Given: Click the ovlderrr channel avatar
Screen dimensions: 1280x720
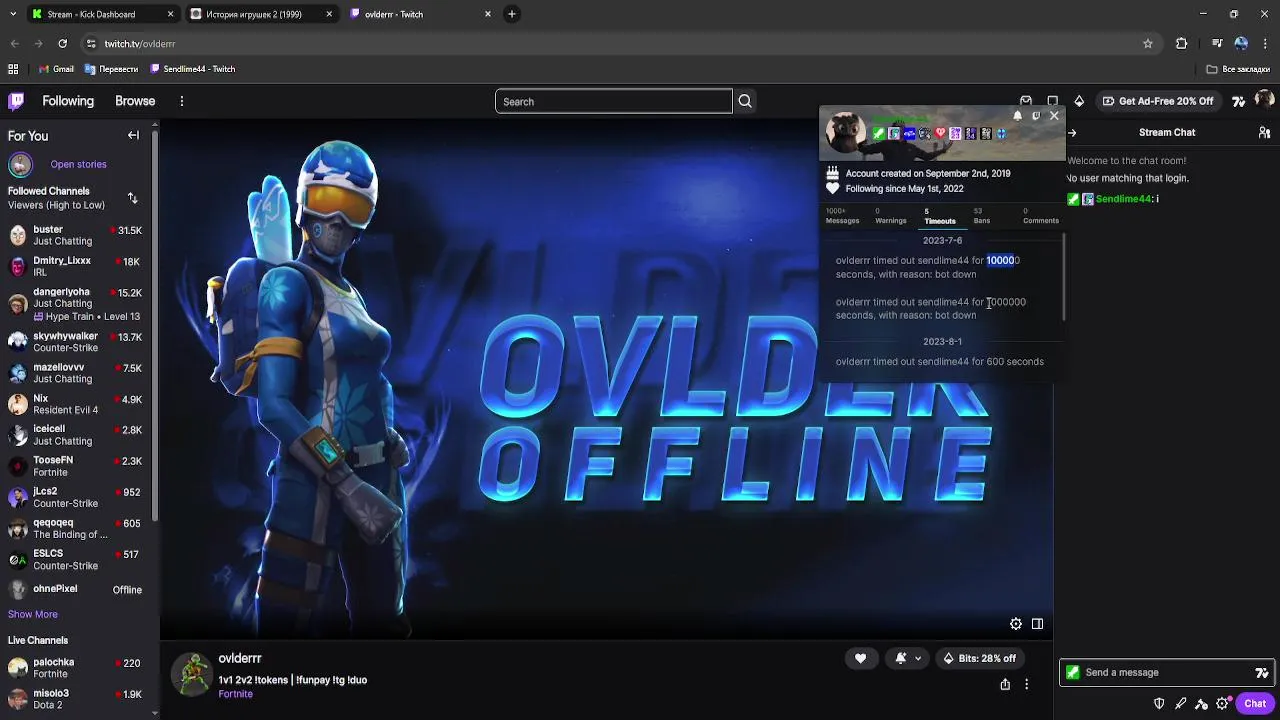Looking at the screenshot, I should coord(192,674).
